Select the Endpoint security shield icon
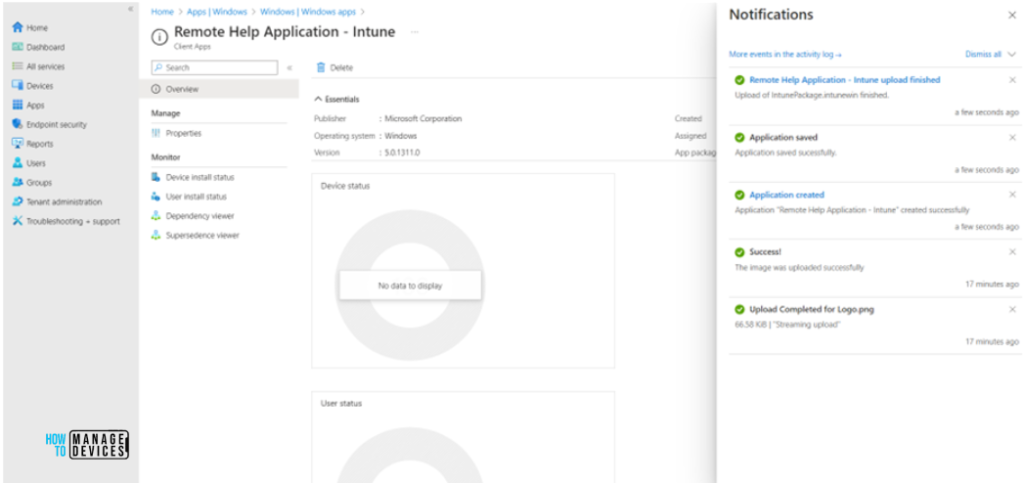Viewport: 1024px width, 483px height. tap(18, 124)
